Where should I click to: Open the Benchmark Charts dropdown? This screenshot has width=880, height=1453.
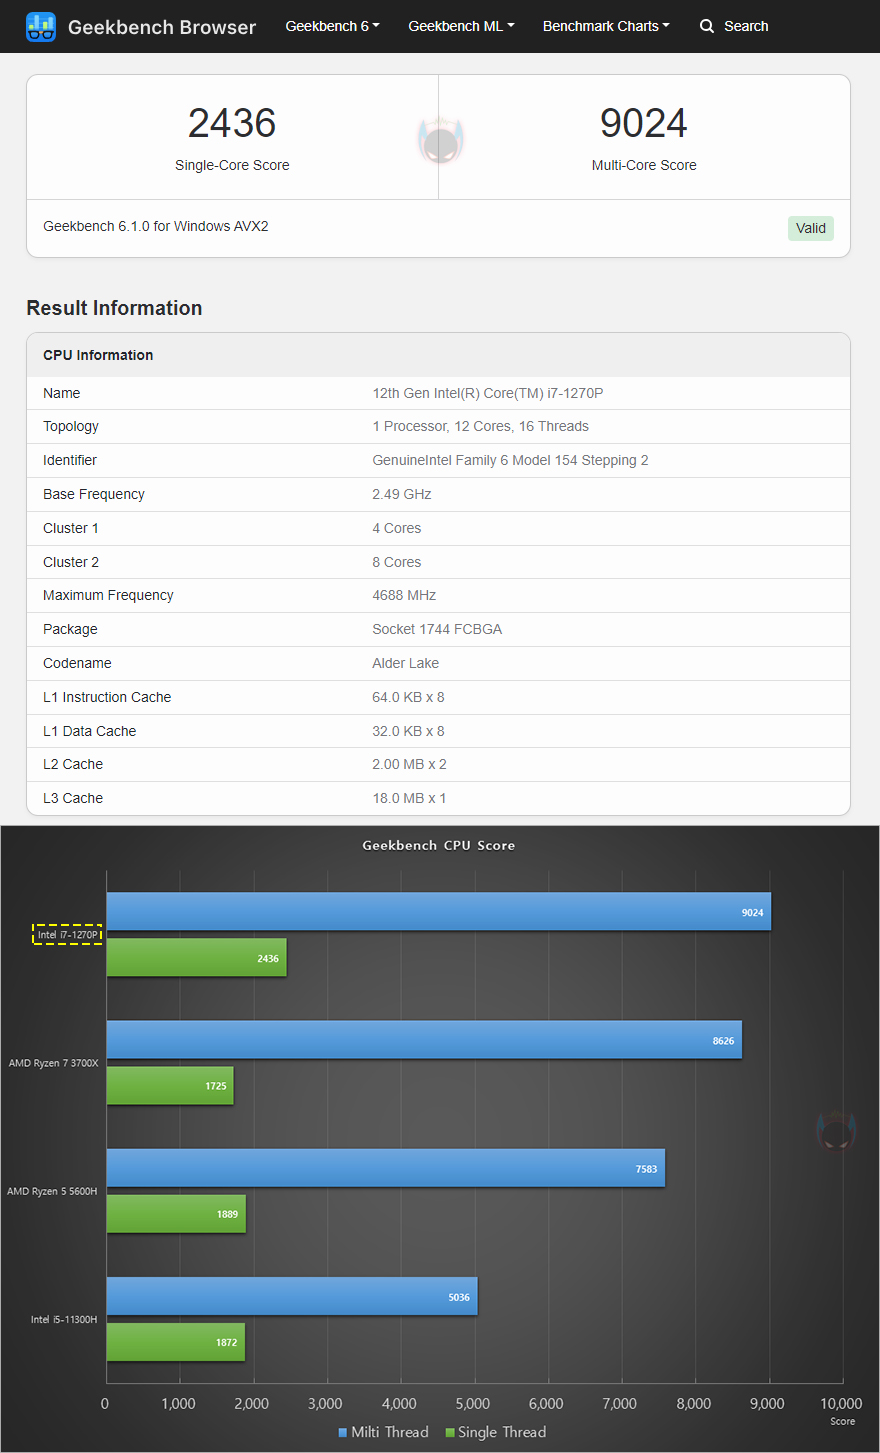606,26
